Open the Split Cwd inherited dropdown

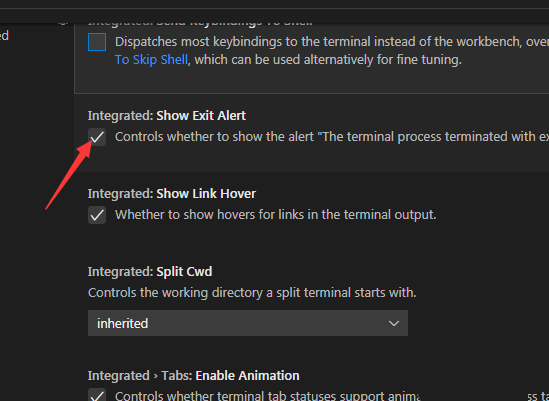point(248,323)
